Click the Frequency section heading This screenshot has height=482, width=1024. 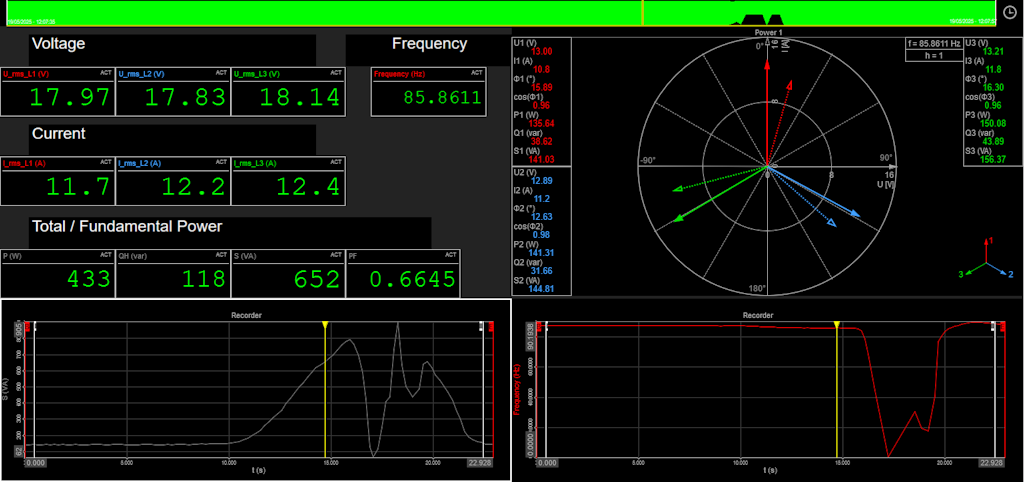(x=430, y=44)
